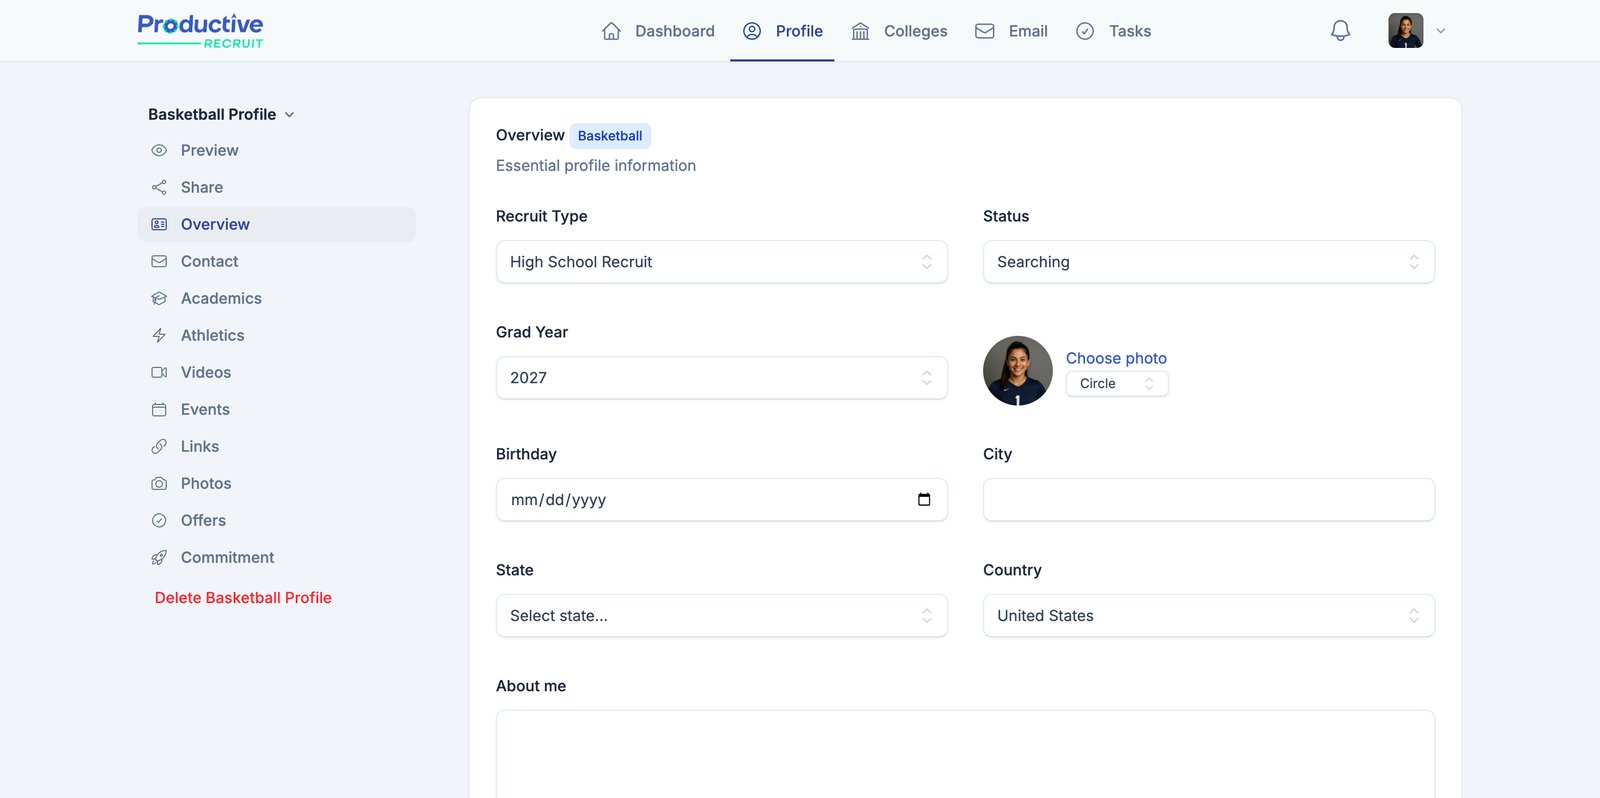
Task: Change photo shape Circle dropdown
Action: pos(1116,384)
